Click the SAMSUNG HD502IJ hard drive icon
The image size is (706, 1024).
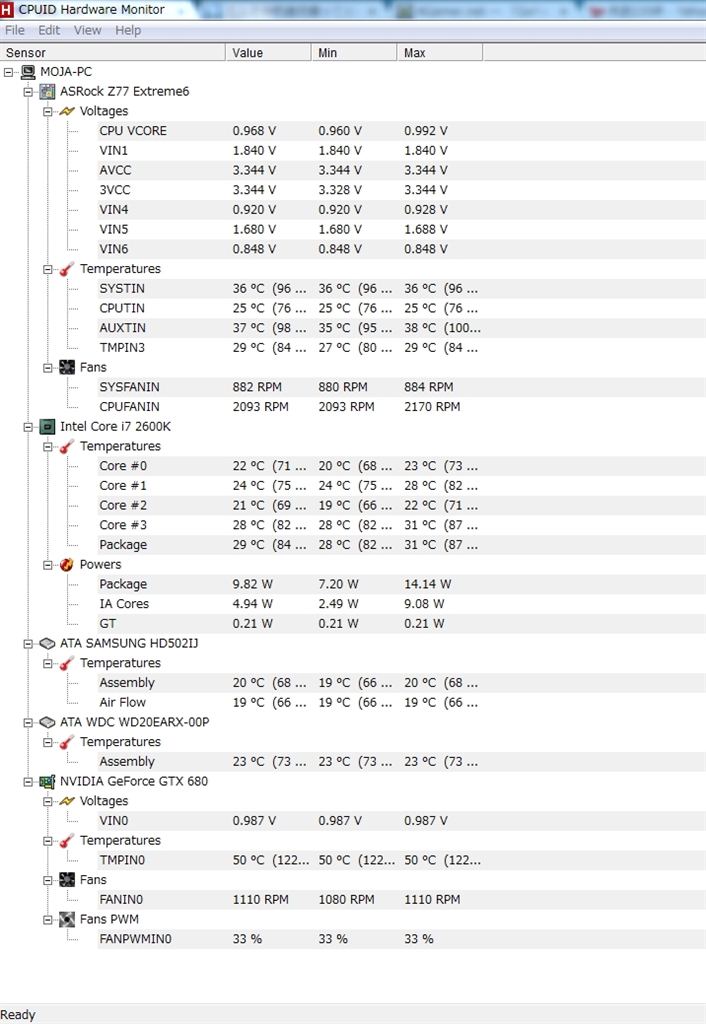pos(47,643)
